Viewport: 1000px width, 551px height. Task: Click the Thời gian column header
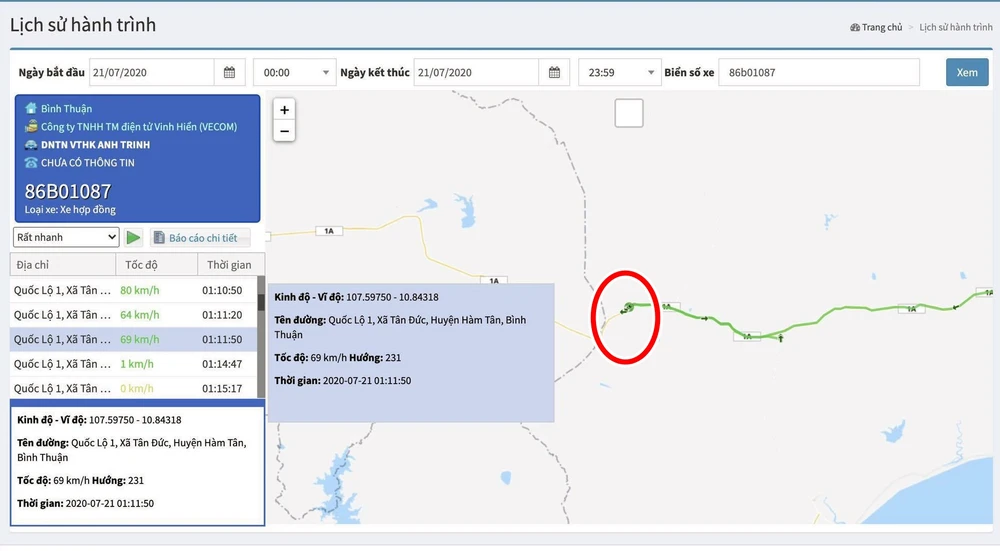228,265
